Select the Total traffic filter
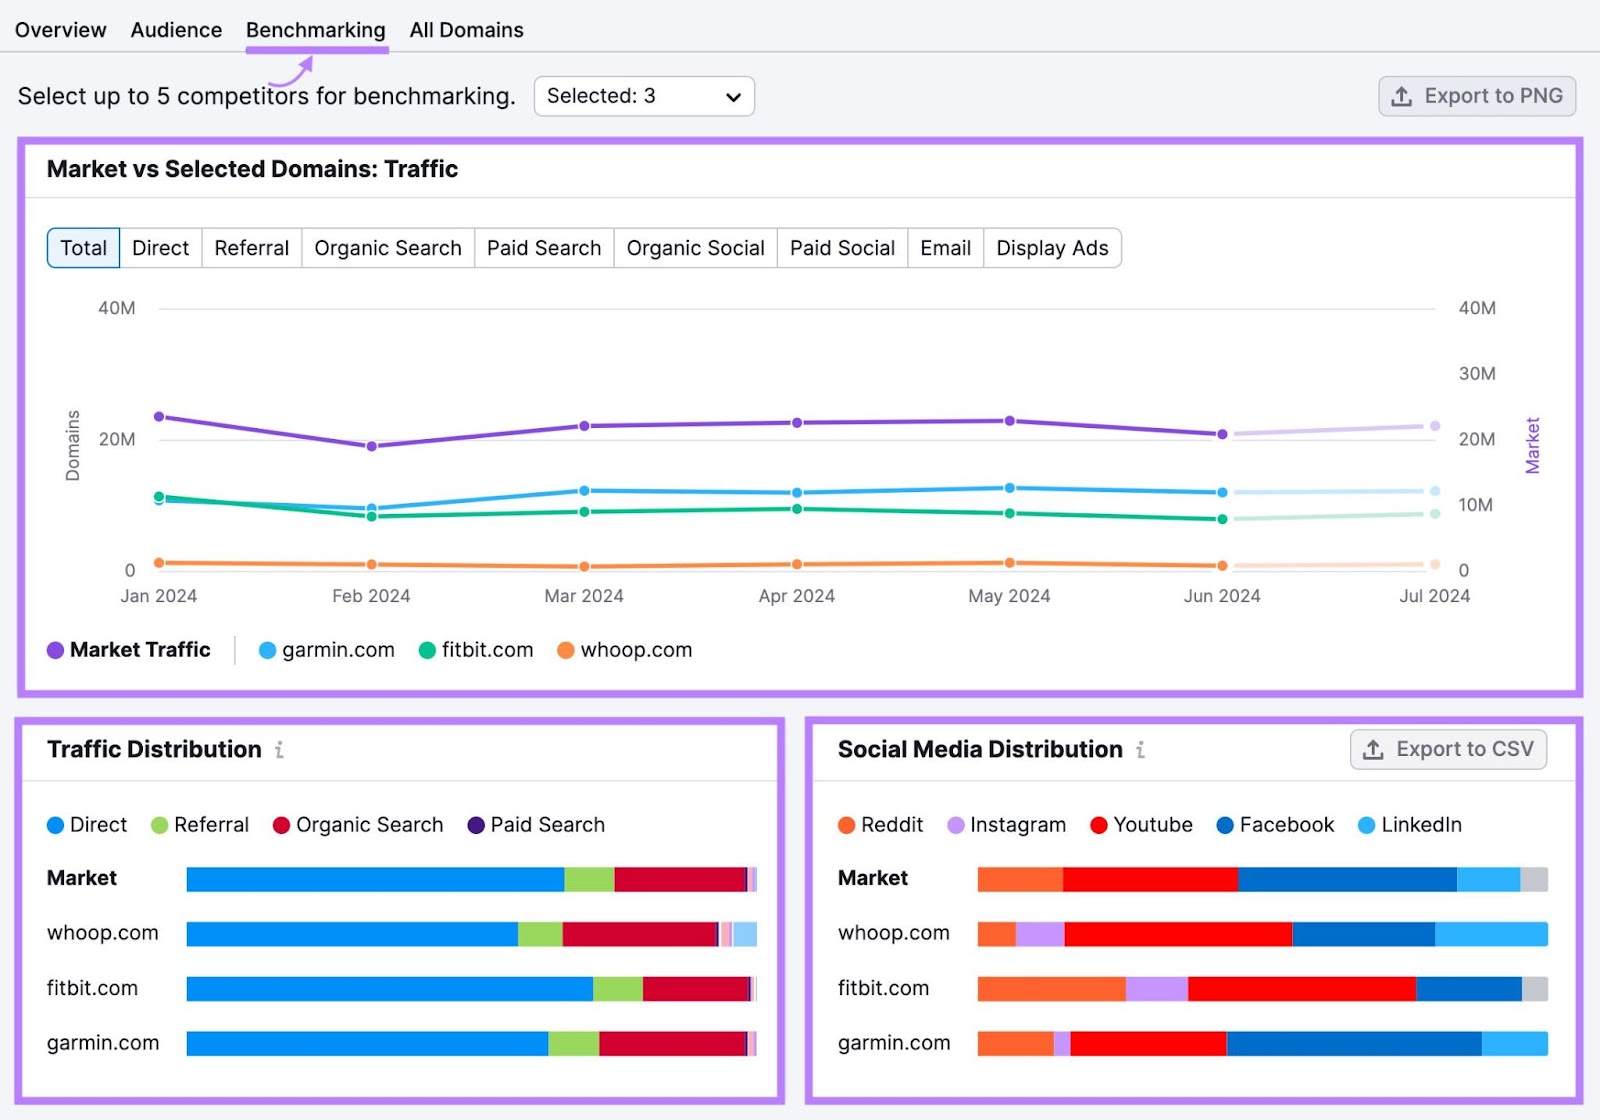 (83, 248)
